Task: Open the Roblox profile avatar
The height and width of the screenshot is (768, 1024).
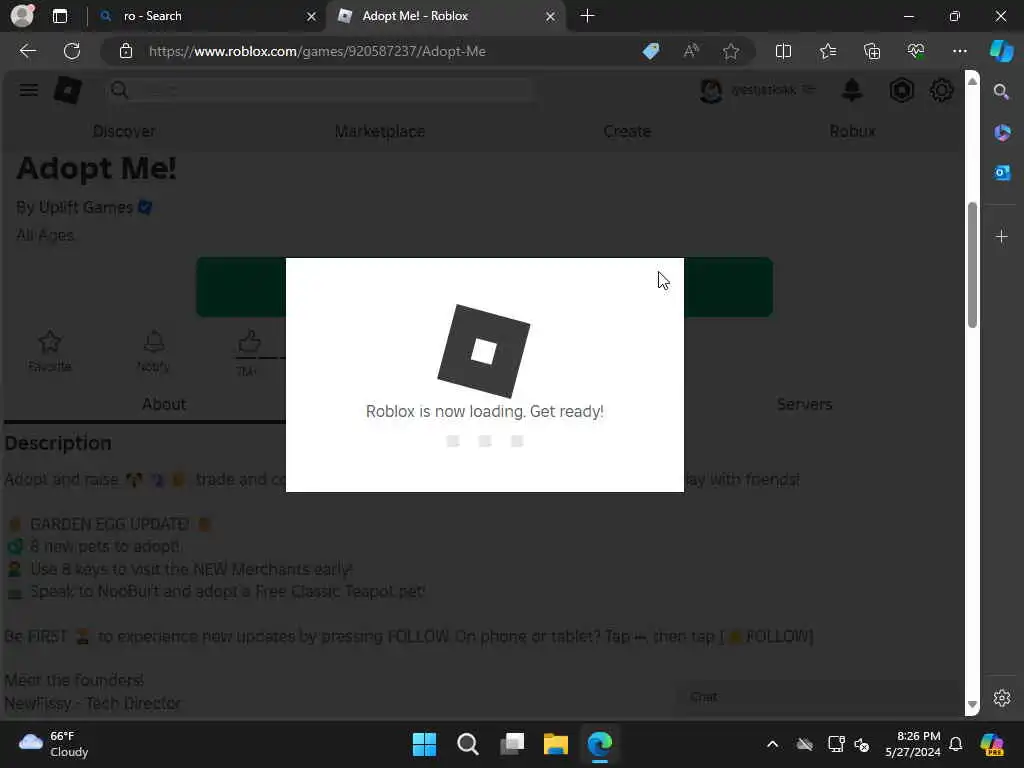Action: click(711, 90)
